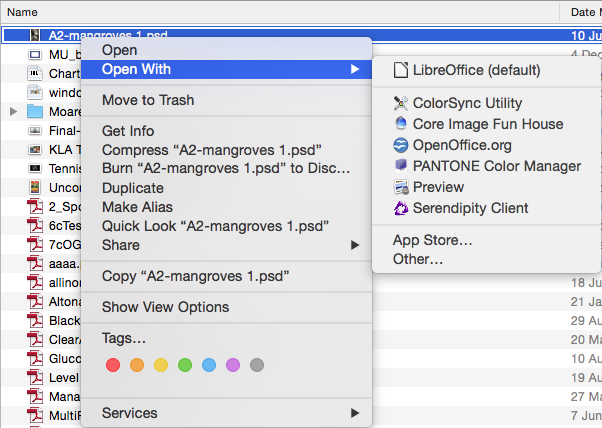Click the colorful file icon beside Uncor
This screenshot has height=428, width=602.
click(x=35, y=187)
